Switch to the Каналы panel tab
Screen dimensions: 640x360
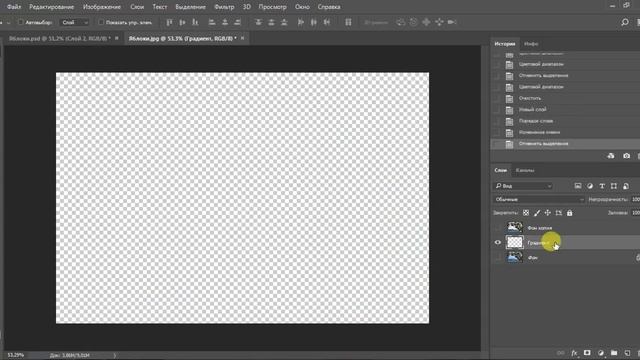(525, 170)
